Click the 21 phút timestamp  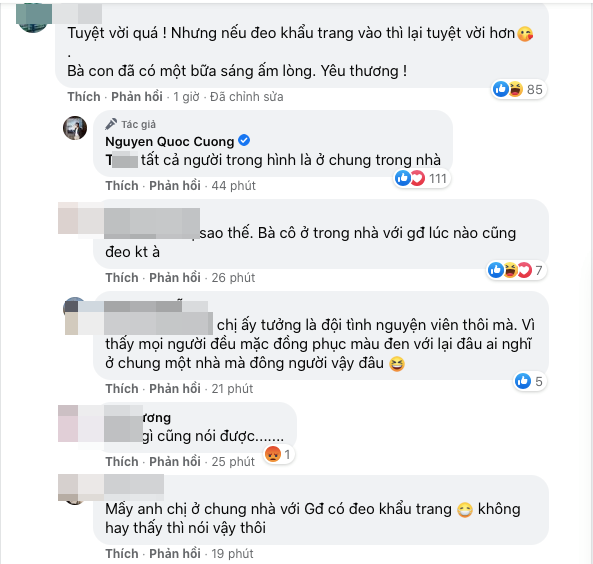tap(232, 388)
